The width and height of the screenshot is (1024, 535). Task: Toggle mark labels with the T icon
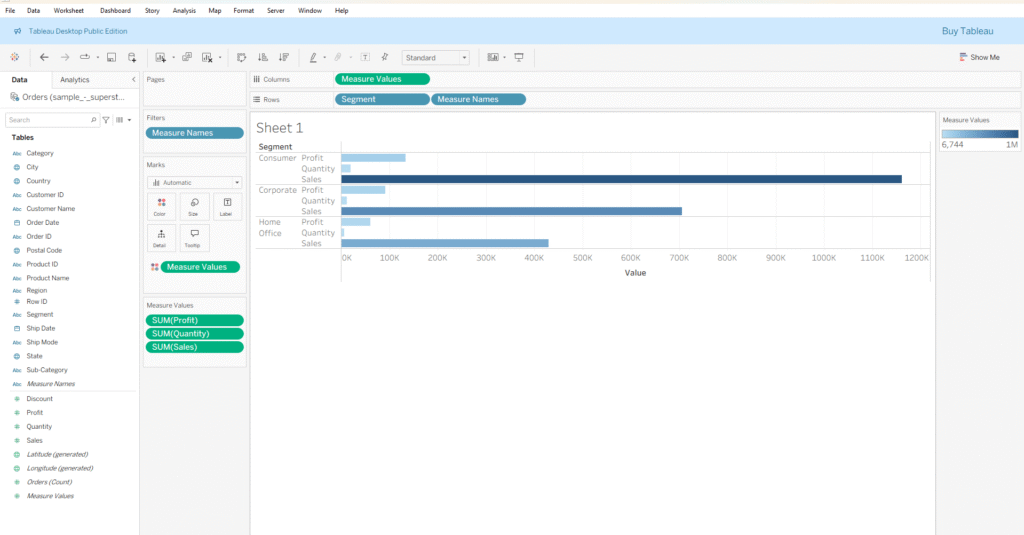pos(365,58)
